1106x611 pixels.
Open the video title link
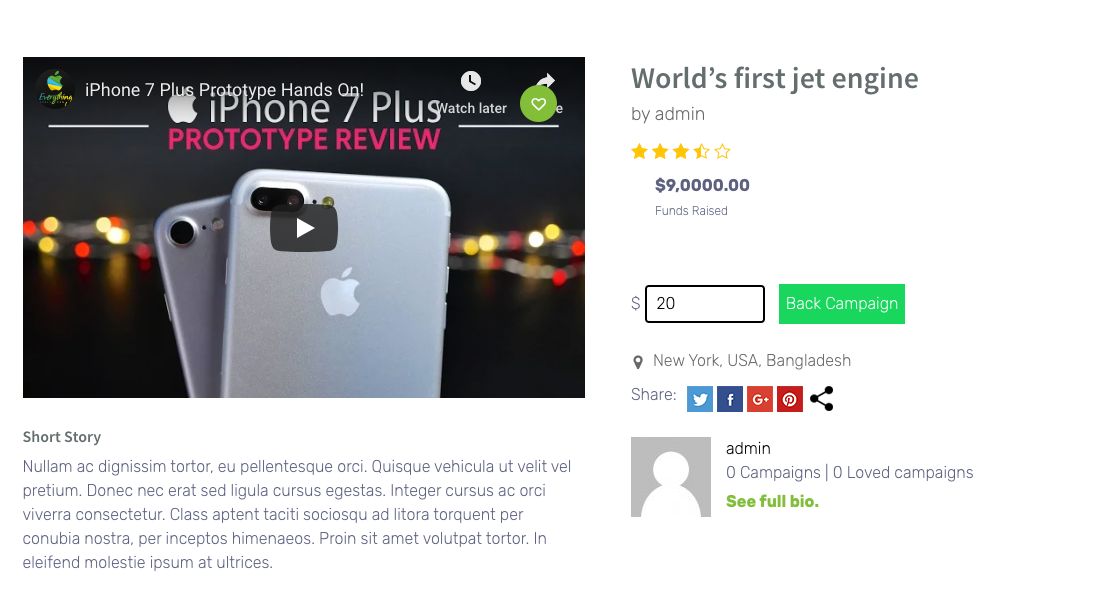[x=224, y=90]
